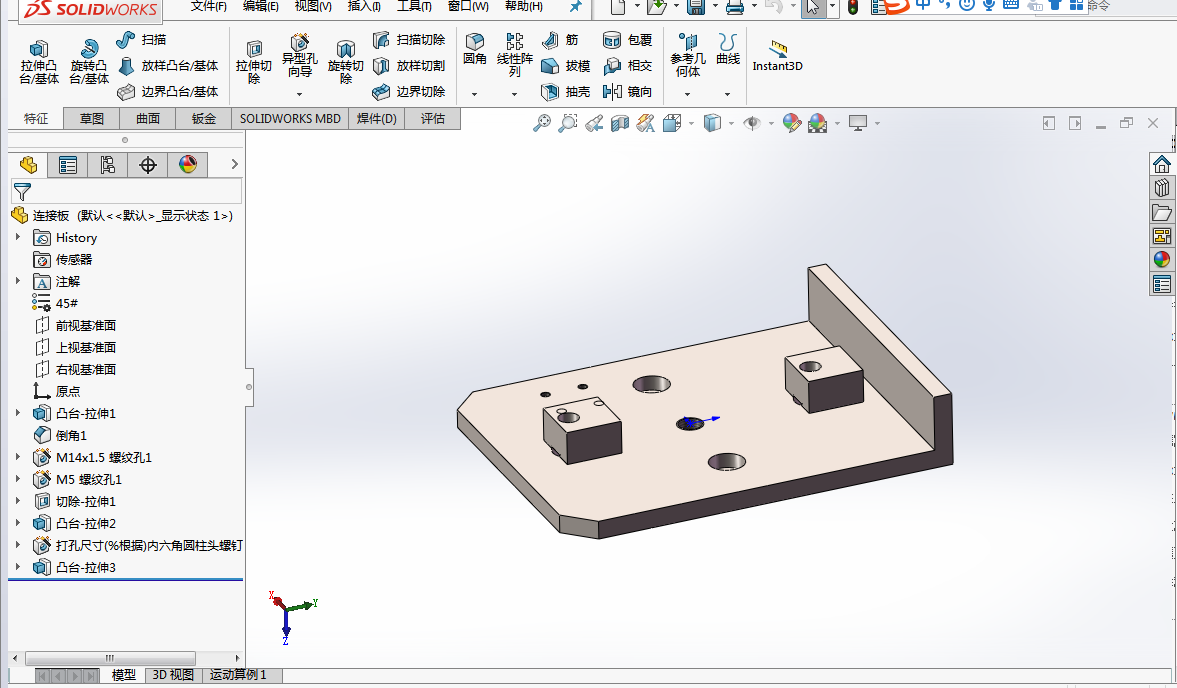Open the DisplayManager tab icon
This screenshot has height=688, width=1177.
pyautogui.click(x=188, y=165)
